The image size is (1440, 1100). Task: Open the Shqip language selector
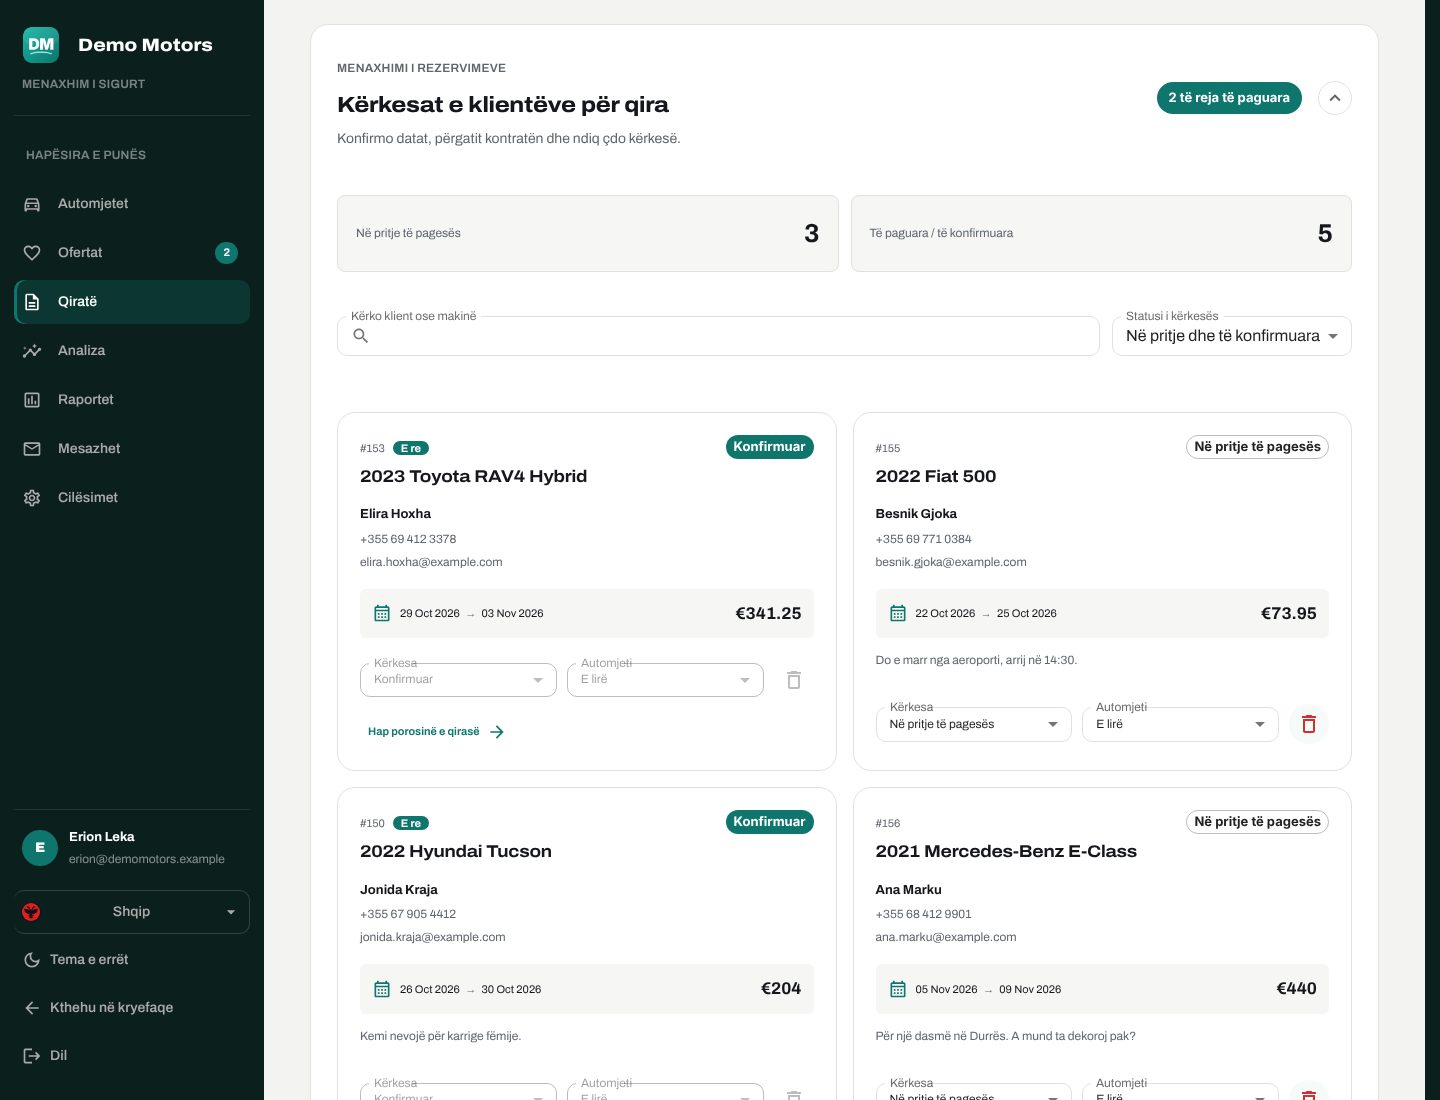(x=132, y=912)
